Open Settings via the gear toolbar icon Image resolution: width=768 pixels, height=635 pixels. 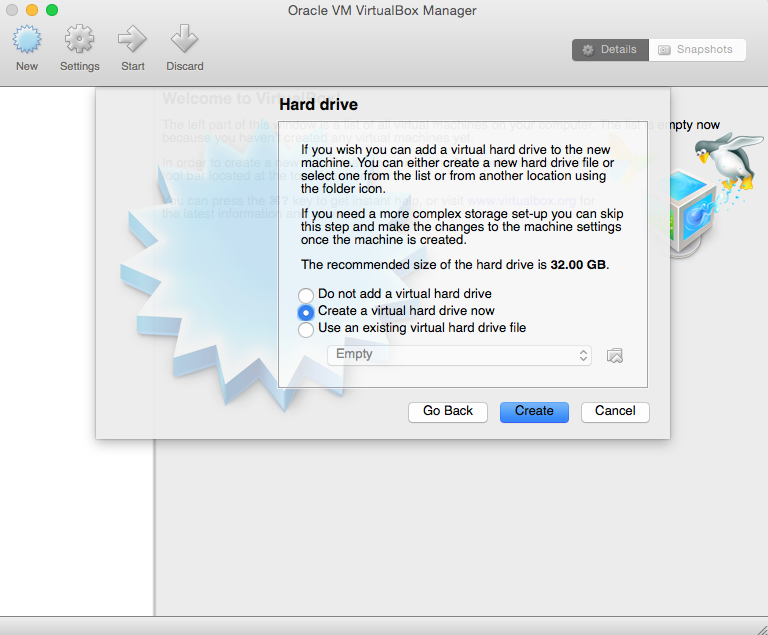(79, 39)
